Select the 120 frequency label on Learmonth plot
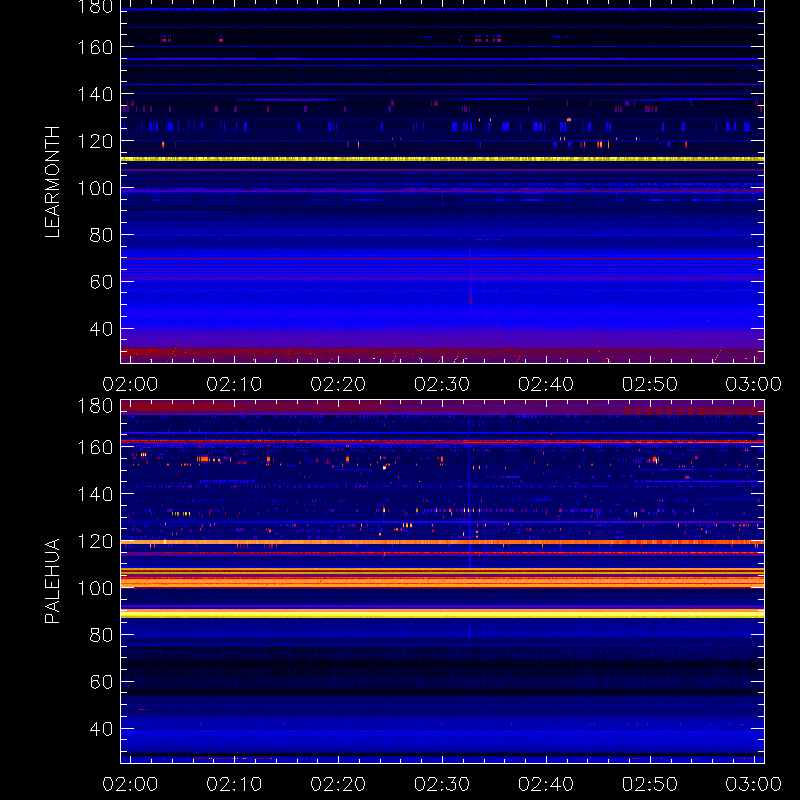Screen dimensions: 800x800 (x=95, y=141)
